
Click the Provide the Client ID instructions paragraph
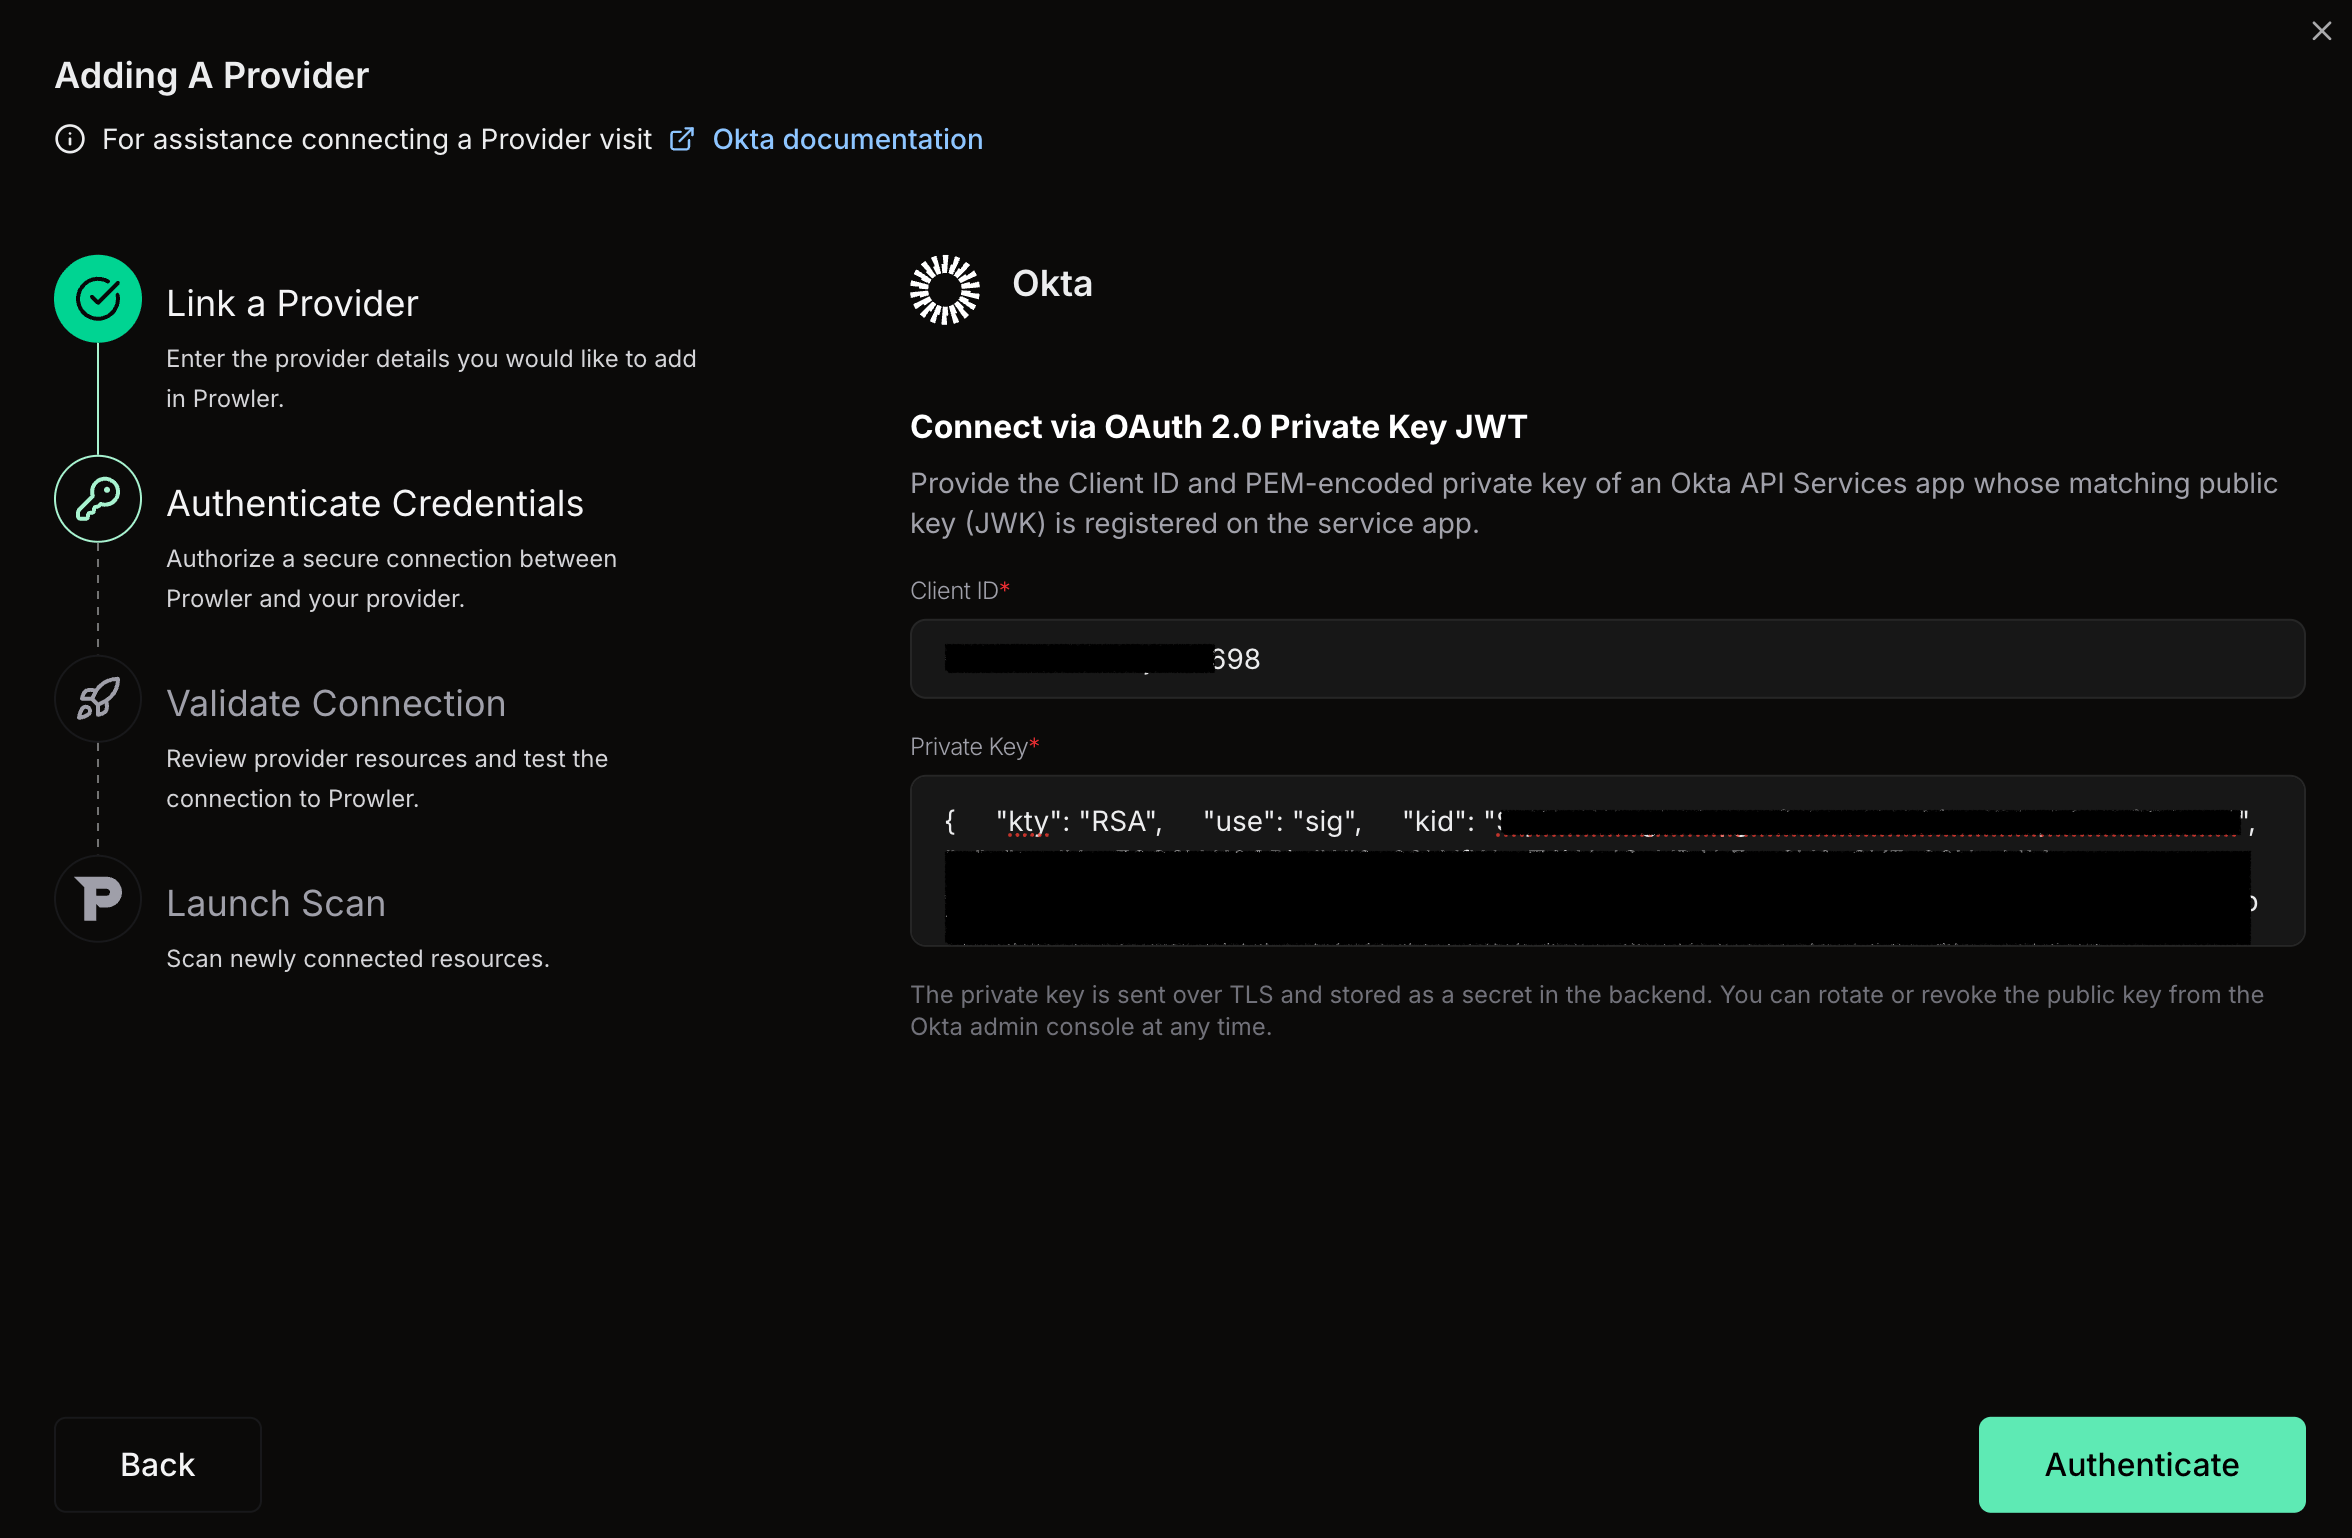pyautogui.click(x=1594, y=503)
